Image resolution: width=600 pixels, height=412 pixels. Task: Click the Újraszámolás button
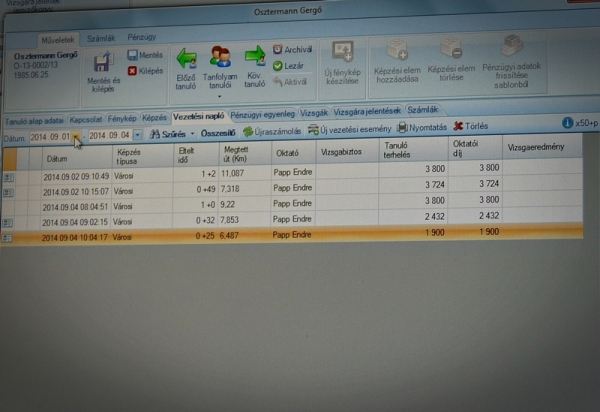pos(272,131)
